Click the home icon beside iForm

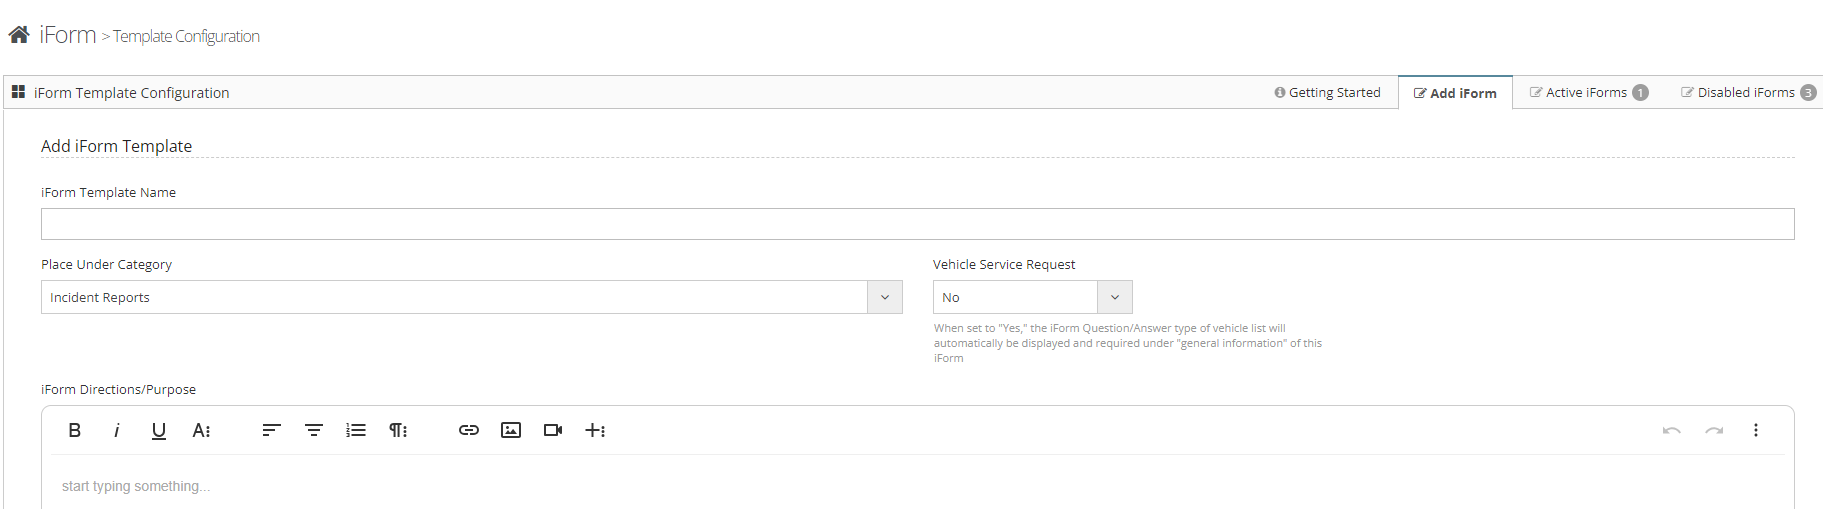[x=19, y=35]
